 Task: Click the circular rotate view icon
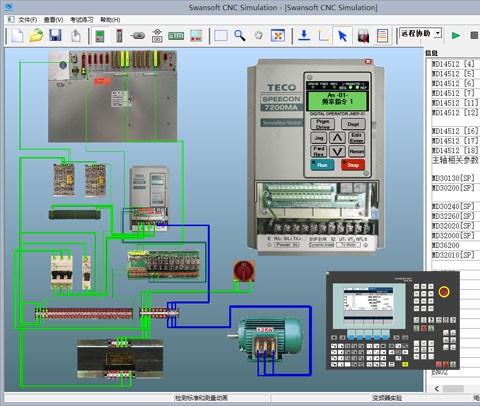click(x=259, y=35)
